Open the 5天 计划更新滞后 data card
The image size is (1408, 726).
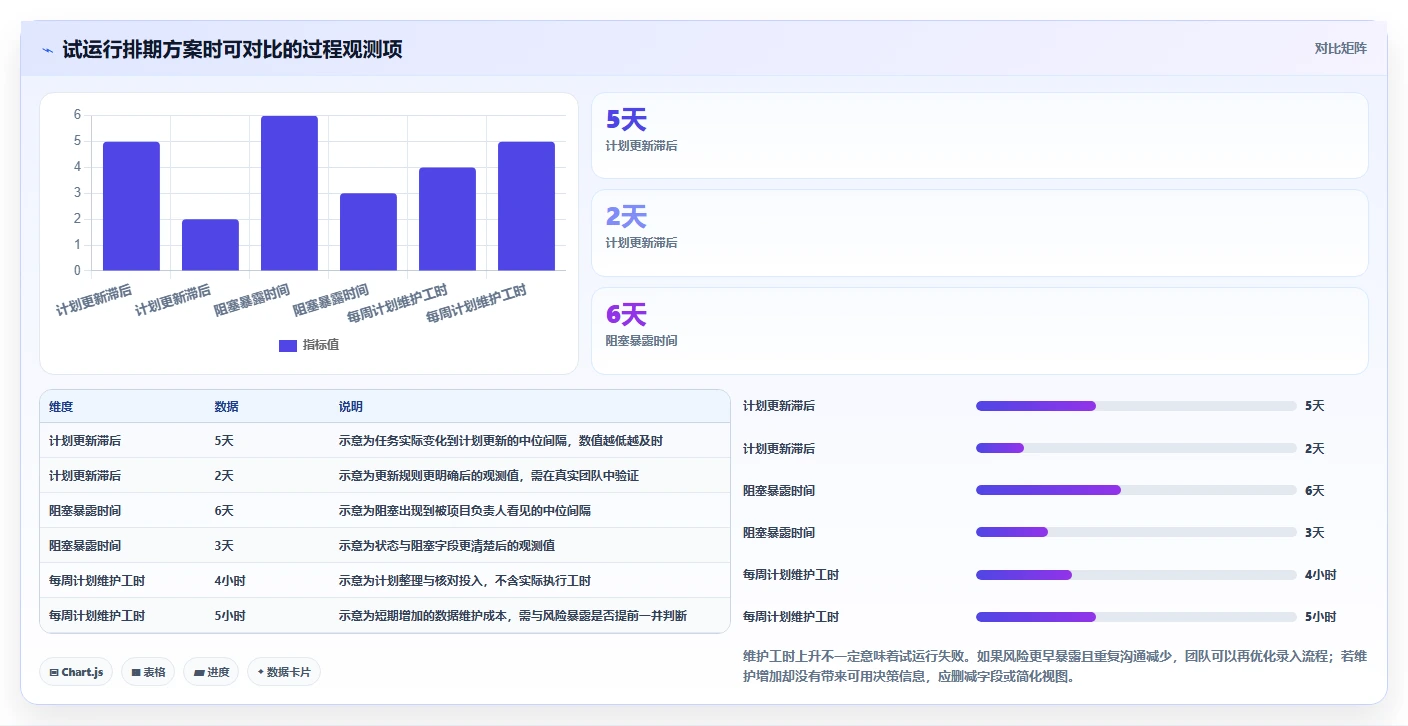(x=979, y=136)
